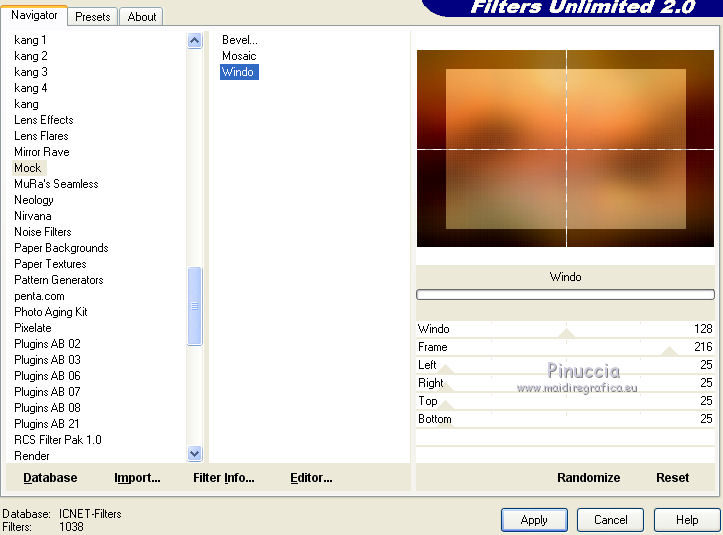Image resolution: width=723 pixels, height=535 pixels.
Task: Select RCS Filter Pak 1.0 category
Action: tap(58, 440)
